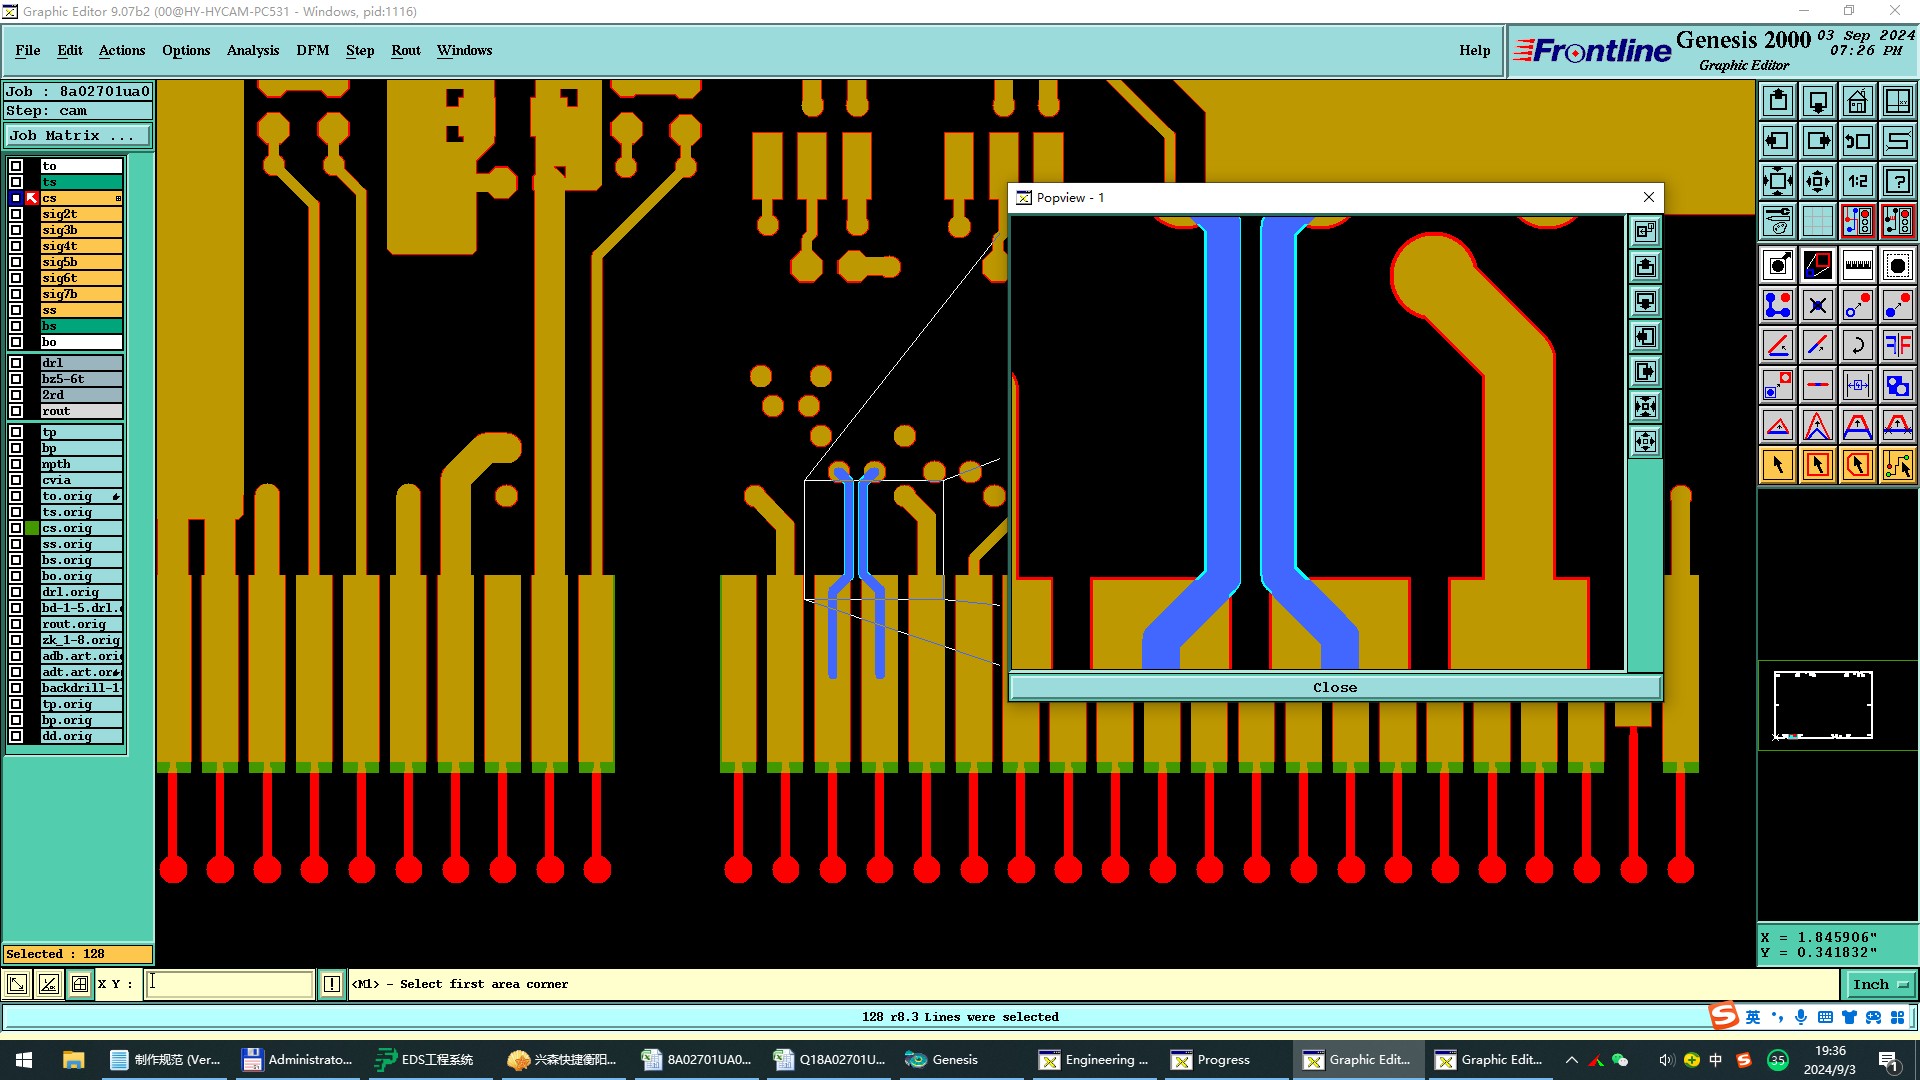Open the Inch units dropdown

(x=1879, y=985)
